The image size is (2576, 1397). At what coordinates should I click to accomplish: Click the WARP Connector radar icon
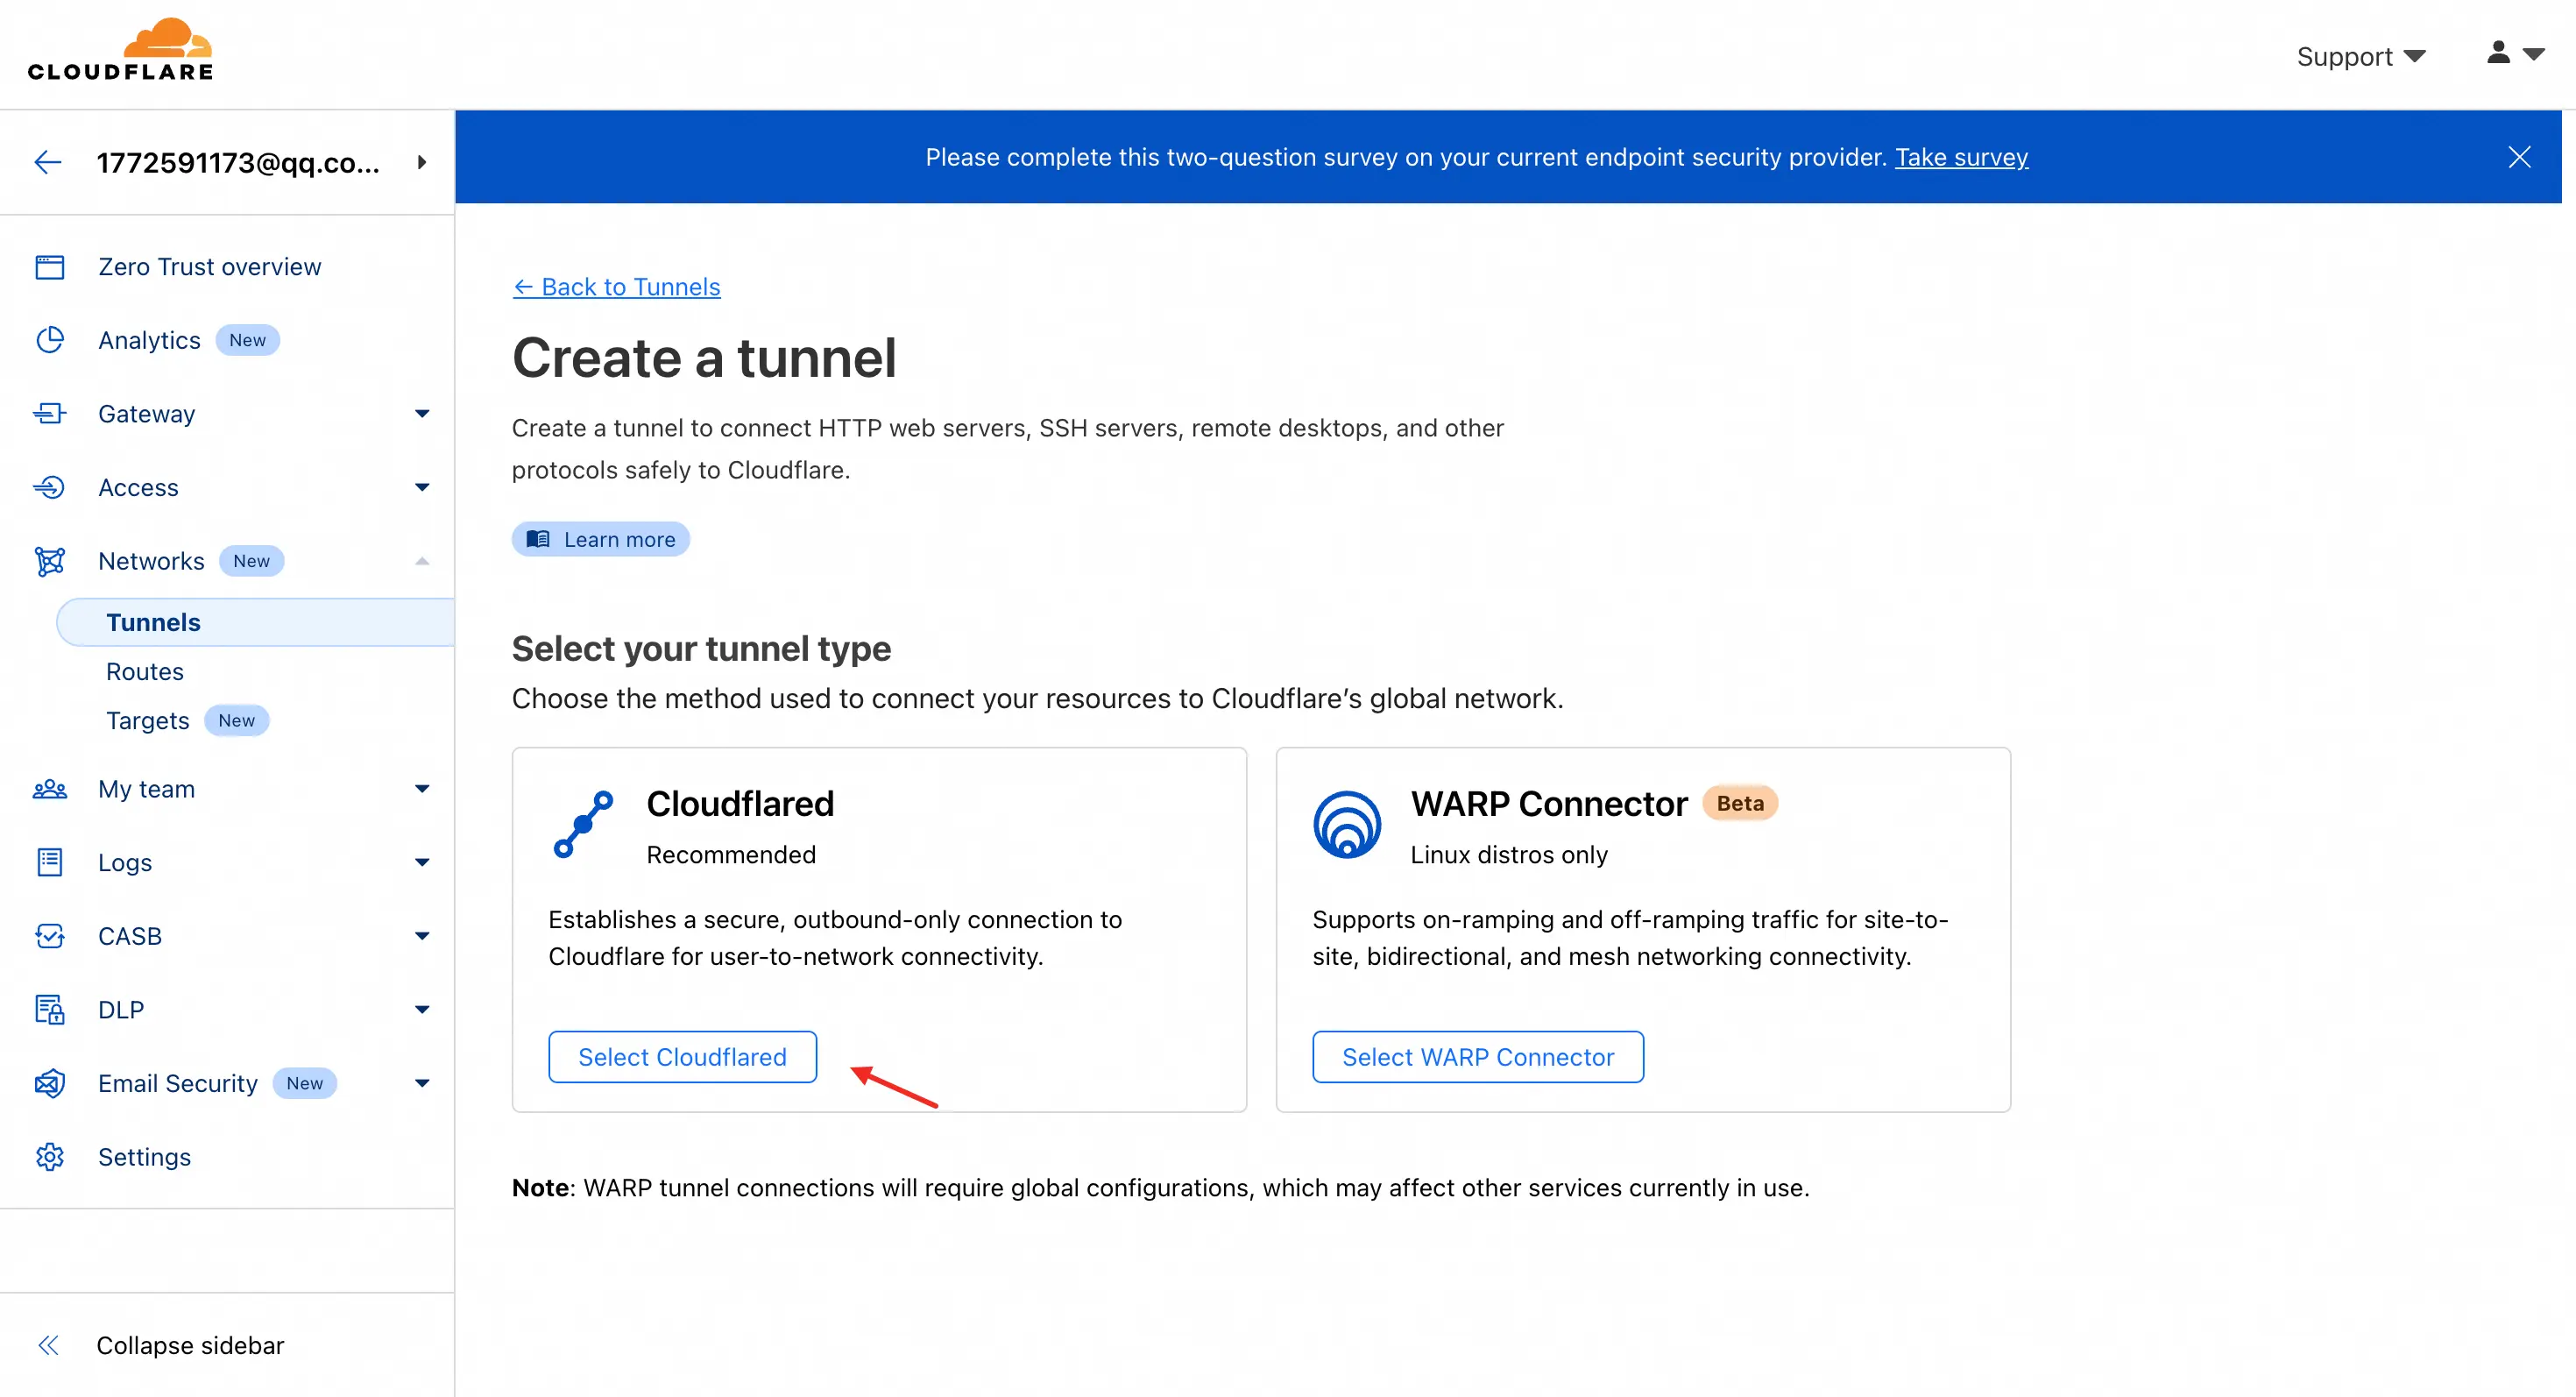pyautogui.click(x=1347, y=824)
